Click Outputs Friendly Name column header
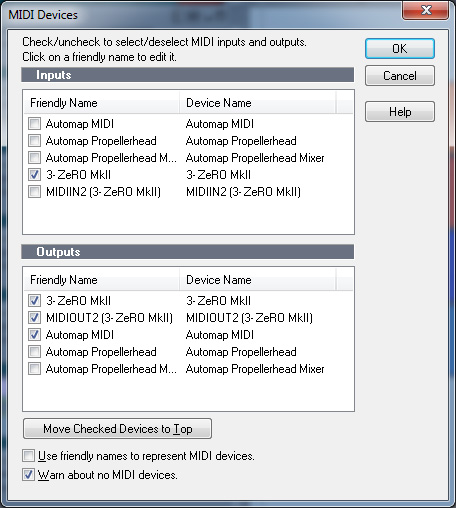The width and height of the screenshot is (456, 508). [x=102, y=280]
